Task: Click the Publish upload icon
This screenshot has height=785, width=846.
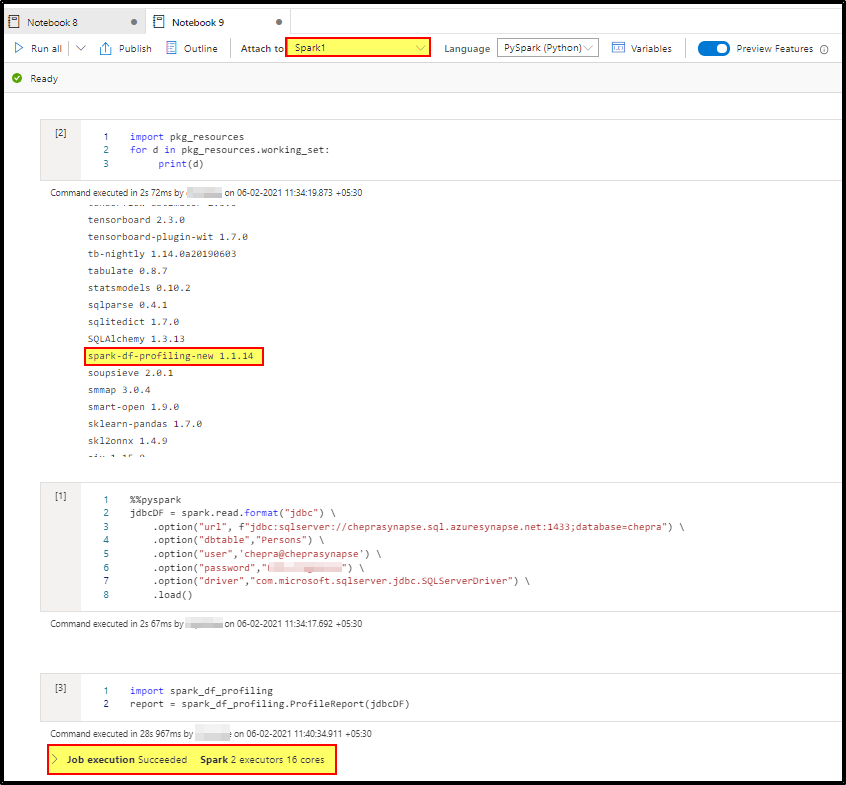Action: [x=106, y=48]
